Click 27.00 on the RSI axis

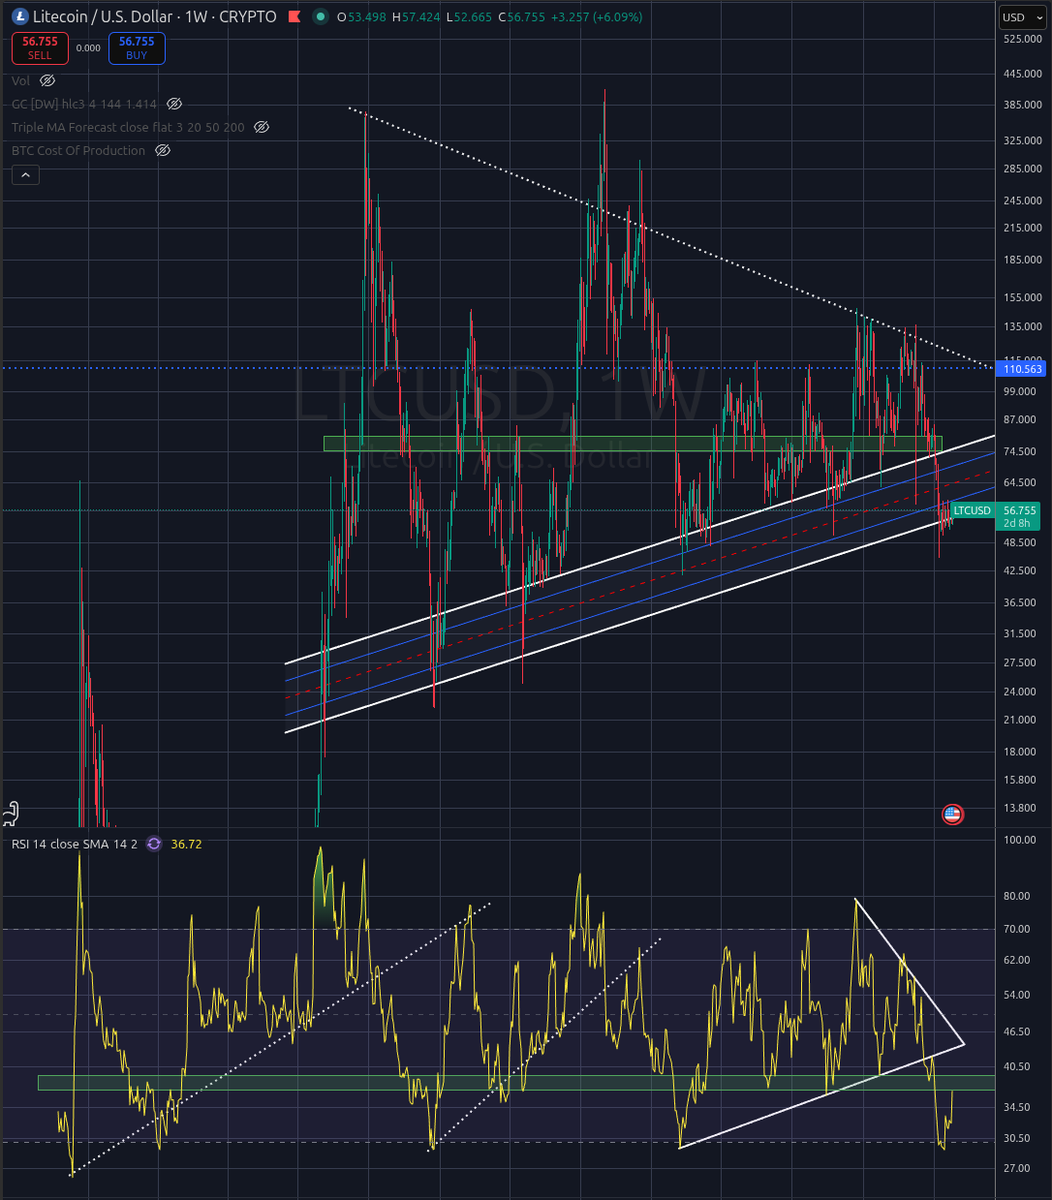pyautogui.click(x=1016, y=1168)
